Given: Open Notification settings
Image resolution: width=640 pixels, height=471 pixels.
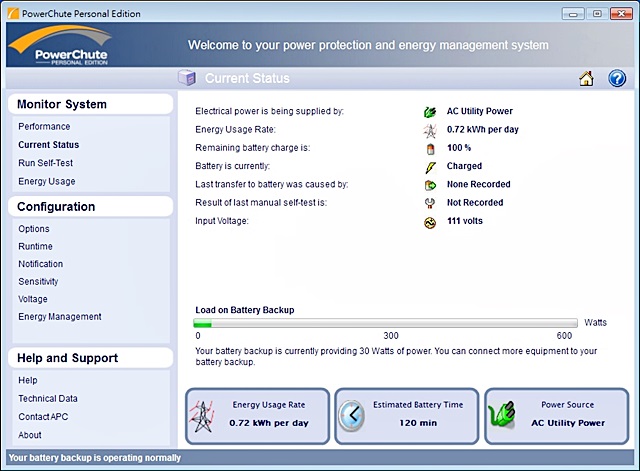Looking at the screenshot, I should (x=40, y=264).
